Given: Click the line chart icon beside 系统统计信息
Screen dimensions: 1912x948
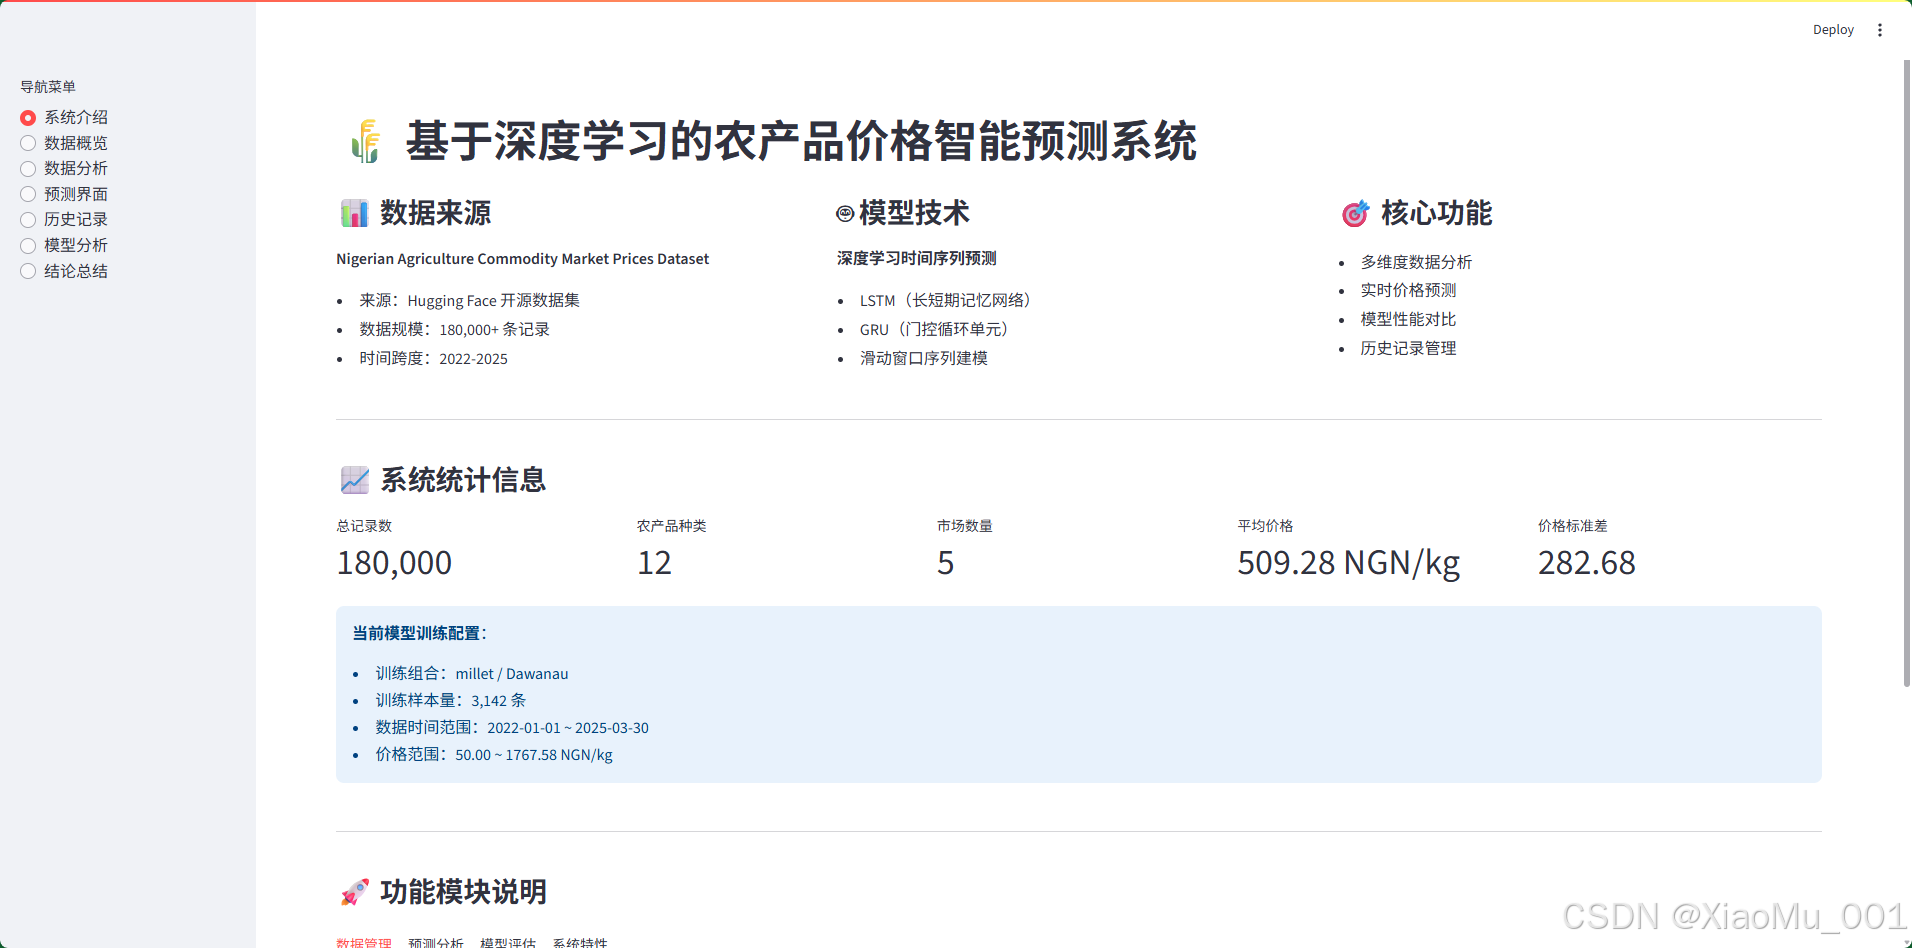Looking at the screenshot, I should point(354,480).
